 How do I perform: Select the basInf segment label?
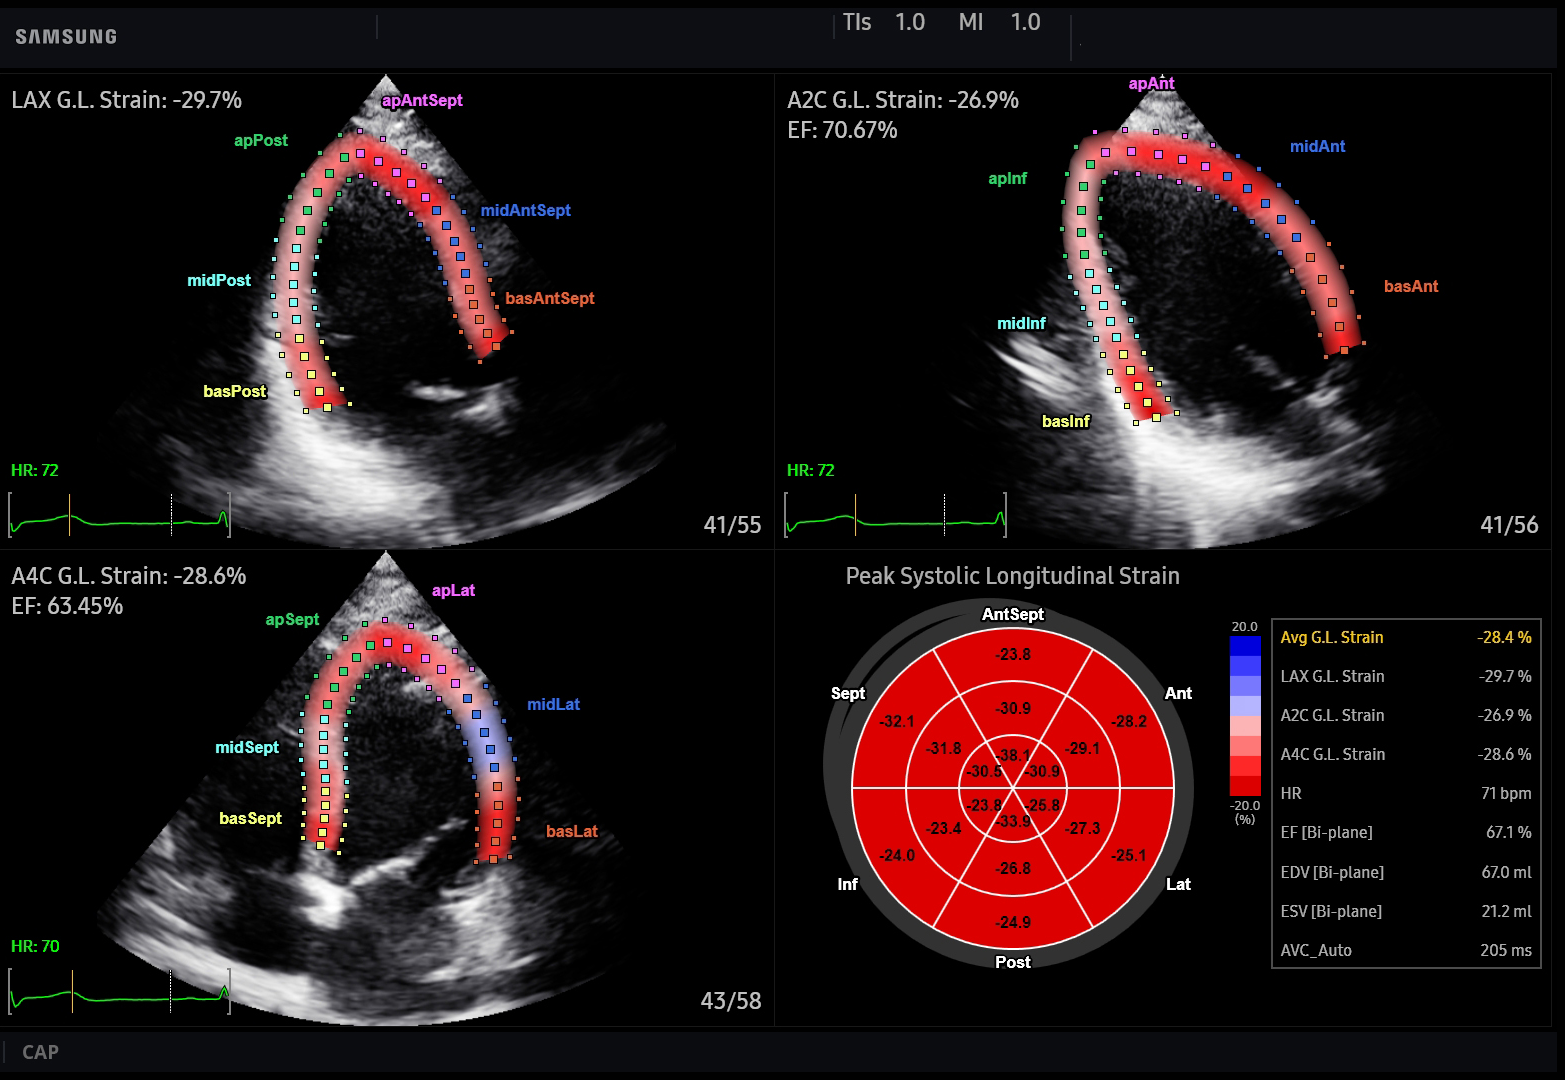(x=1066, y=422)
